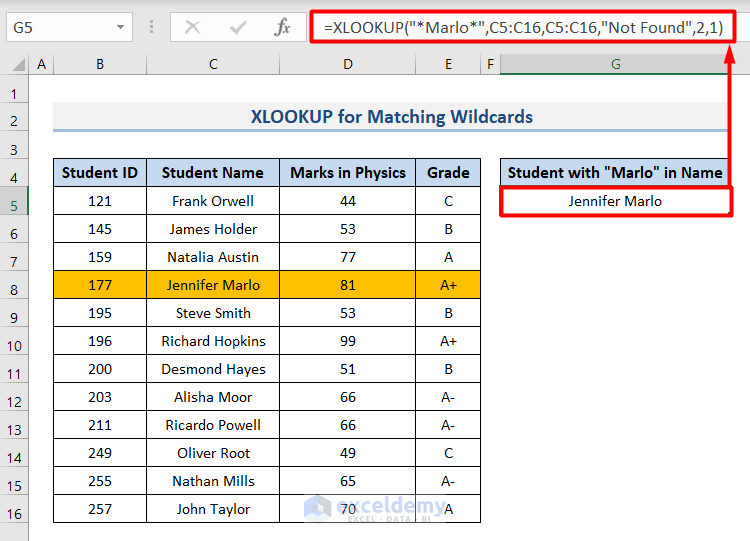Click the Select All corner triangle
This screenshot has width=750, height=541.
pos(15,65)
